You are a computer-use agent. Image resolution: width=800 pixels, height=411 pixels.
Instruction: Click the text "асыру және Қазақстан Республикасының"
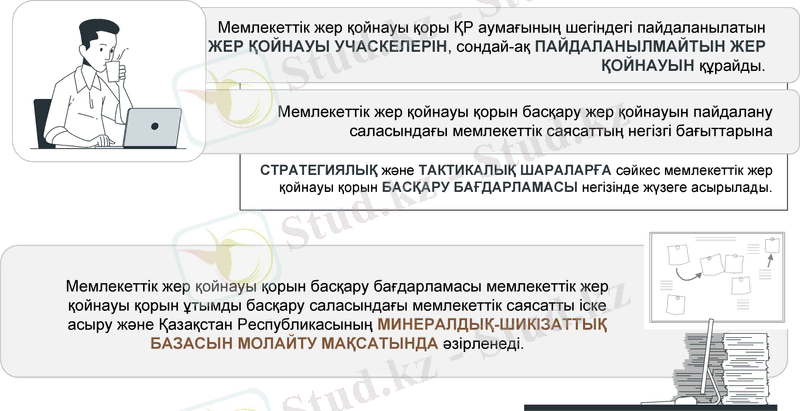point(219,324)
